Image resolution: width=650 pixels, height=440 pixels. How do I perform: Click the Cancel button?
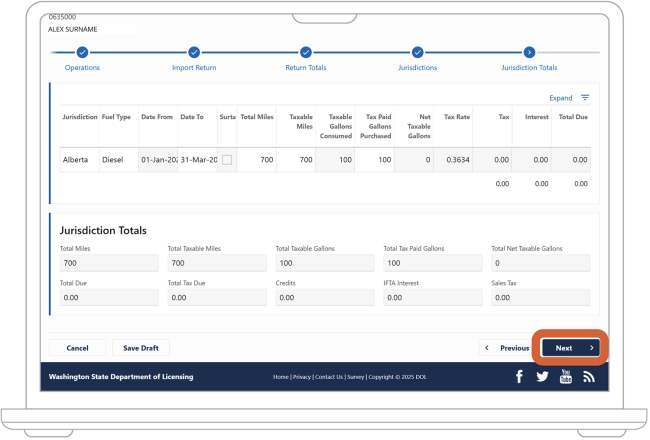coord(78,348)
